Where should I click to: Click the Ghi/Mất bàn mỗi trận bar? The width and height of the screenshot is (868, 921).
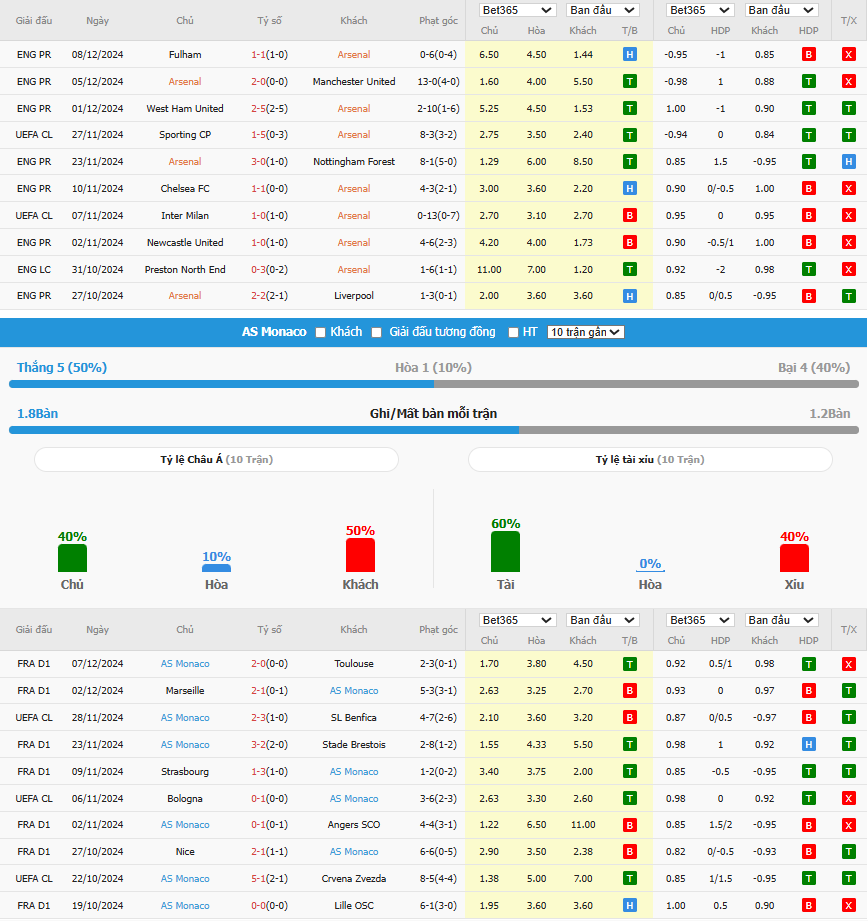click(434, 430)
